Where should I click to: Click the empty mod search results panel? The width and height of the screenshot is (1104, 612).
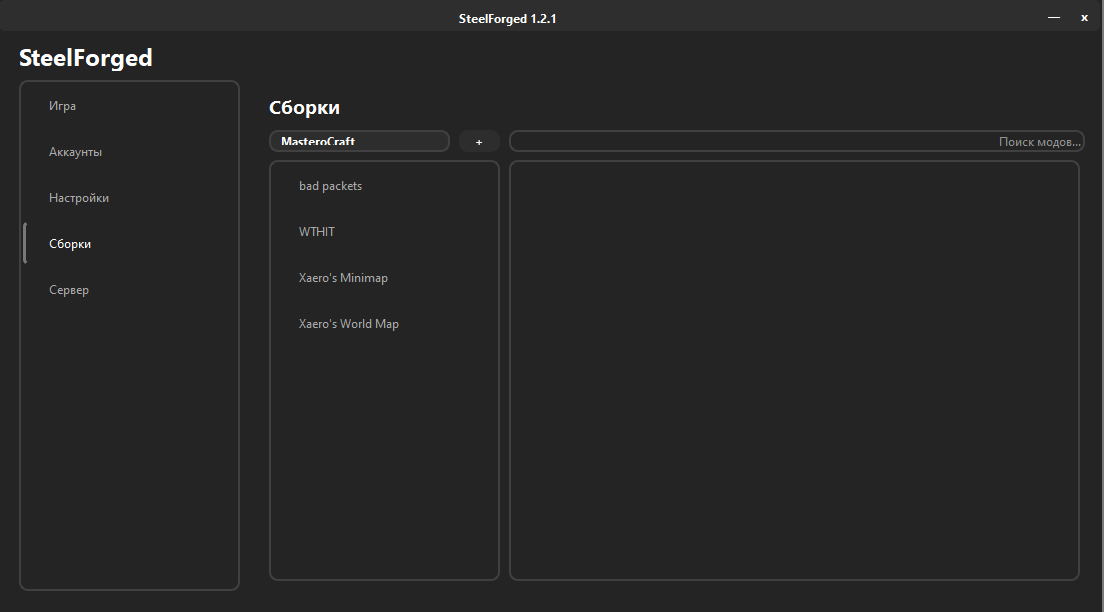coord(794,370)
